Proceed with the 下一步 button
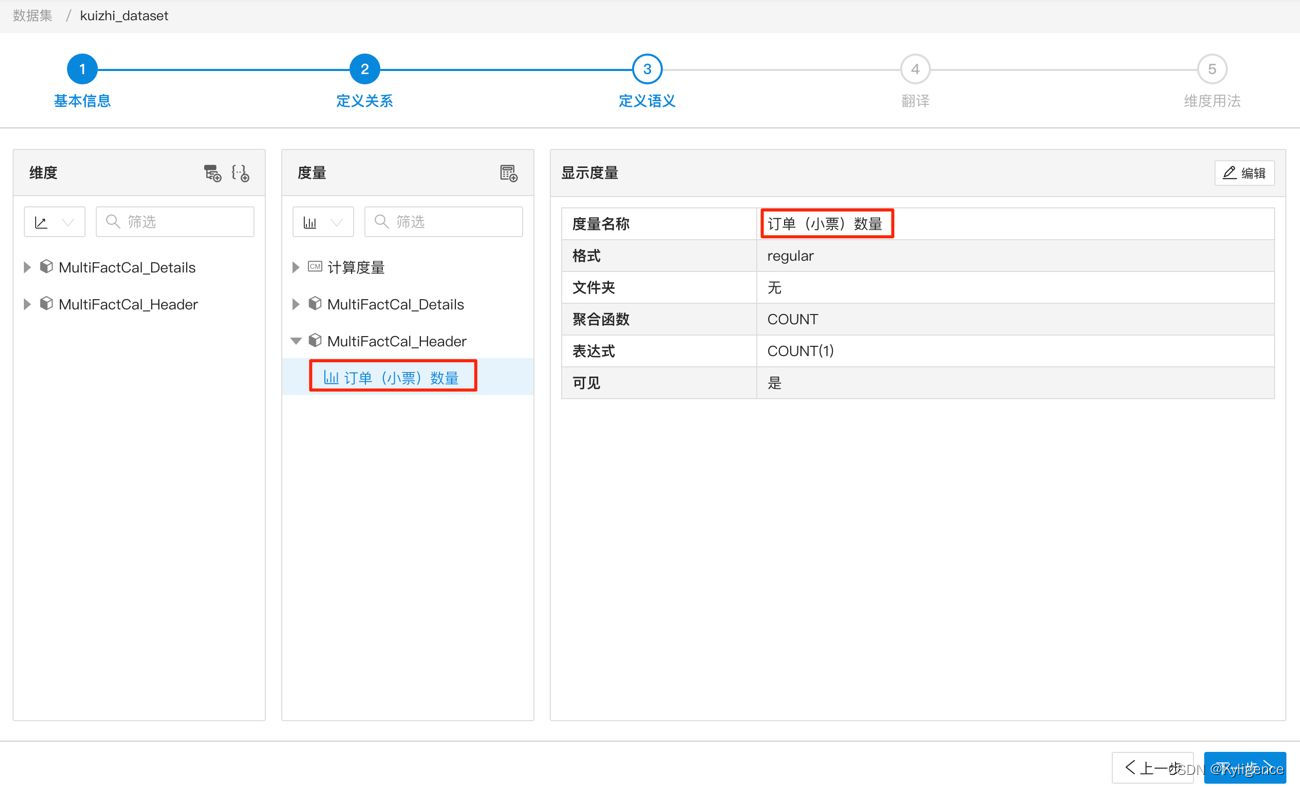1300x787 pixels. (x=1245, y=768)
